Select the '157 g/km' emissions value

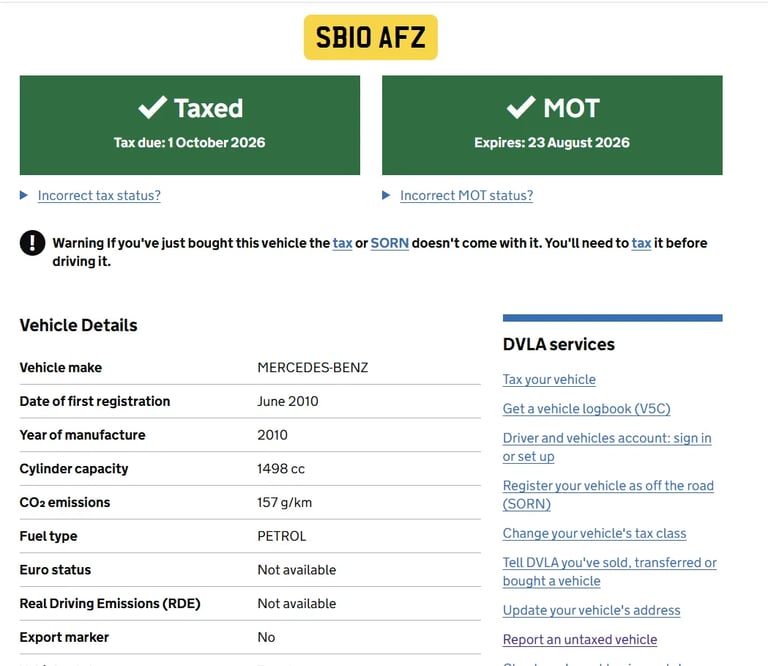click(x=285, y=502)
